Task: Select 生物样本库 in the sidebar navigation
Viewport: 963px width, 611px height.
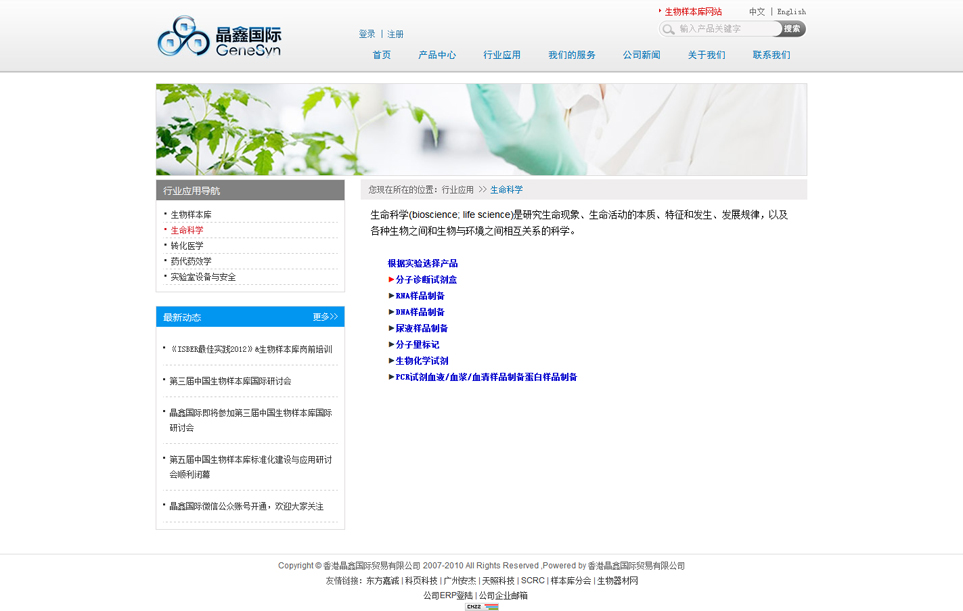Action: [x=191, y=215]
